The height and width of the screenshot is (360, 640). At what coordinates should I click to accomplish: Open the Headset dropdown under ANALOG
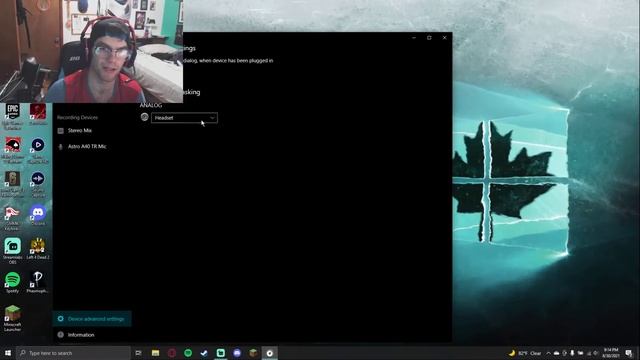coord(184,118)
